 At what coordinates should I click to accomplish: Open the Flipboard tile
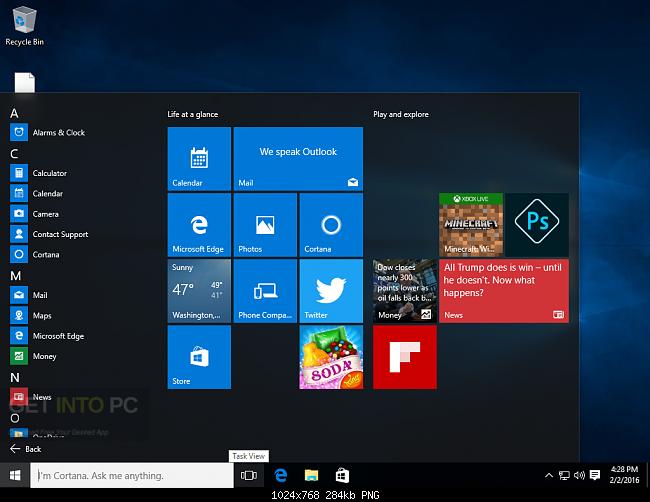click(405, 357)
